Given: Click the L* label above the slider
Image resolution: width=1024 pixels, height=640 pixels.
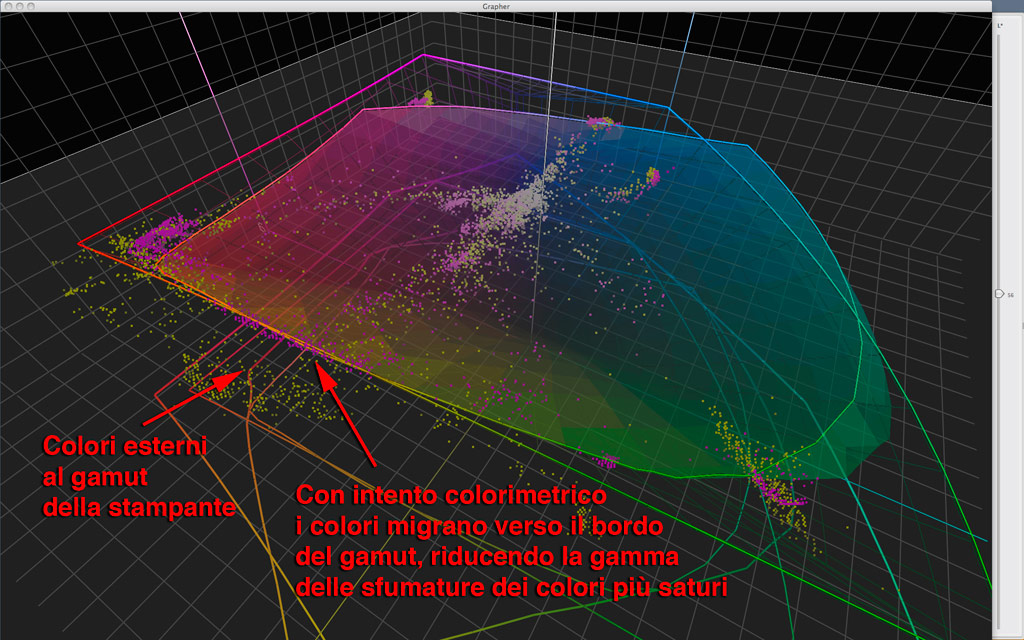Looking at the screenshot, I should pyautogui.click(x=1000, y=25).
